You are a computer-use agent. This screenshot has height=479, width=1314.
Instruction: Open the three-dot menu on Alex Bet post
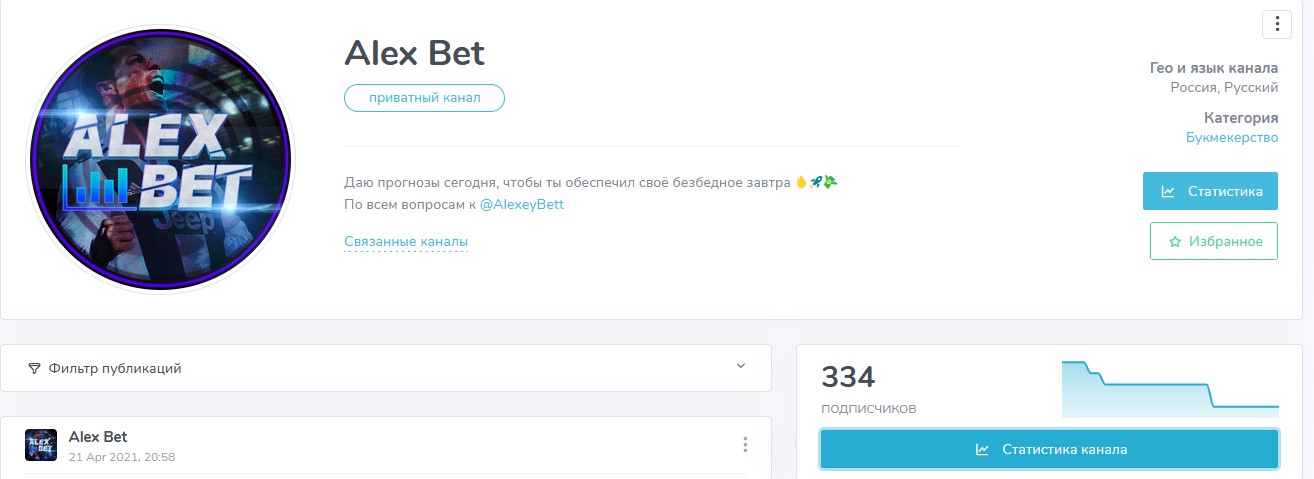tap(744, 445)
